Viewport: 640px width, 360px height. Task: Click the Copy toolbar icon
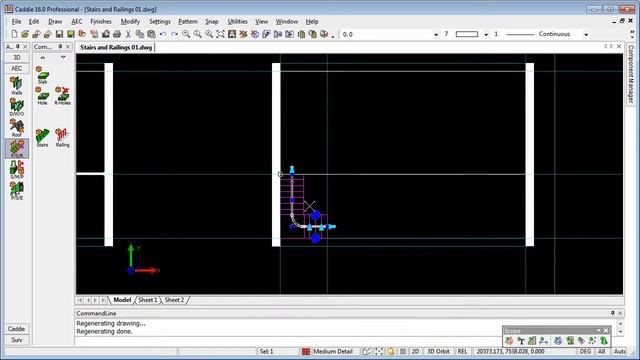pyautogui.click(x=140, y=34)
